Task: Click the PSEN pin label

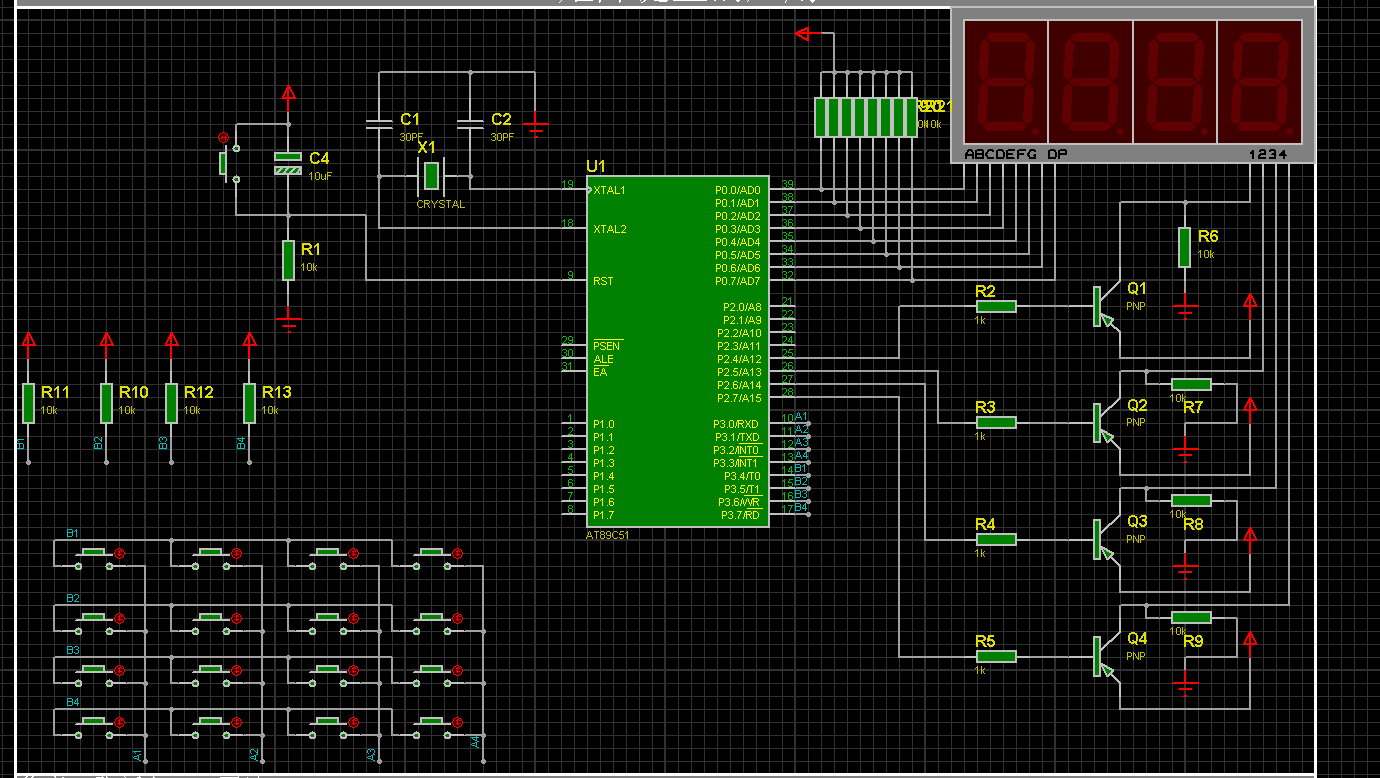Action: pos(607,346)
